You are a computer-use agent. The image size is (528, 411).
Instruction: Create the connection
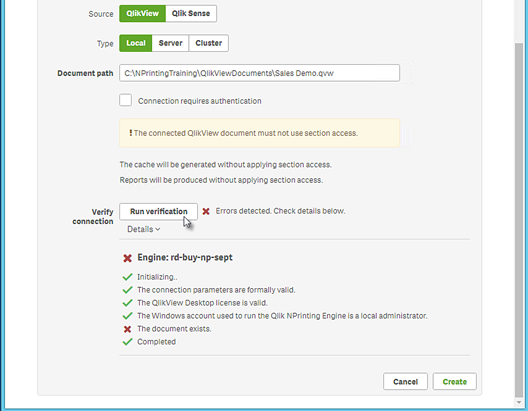click(455, 381)
